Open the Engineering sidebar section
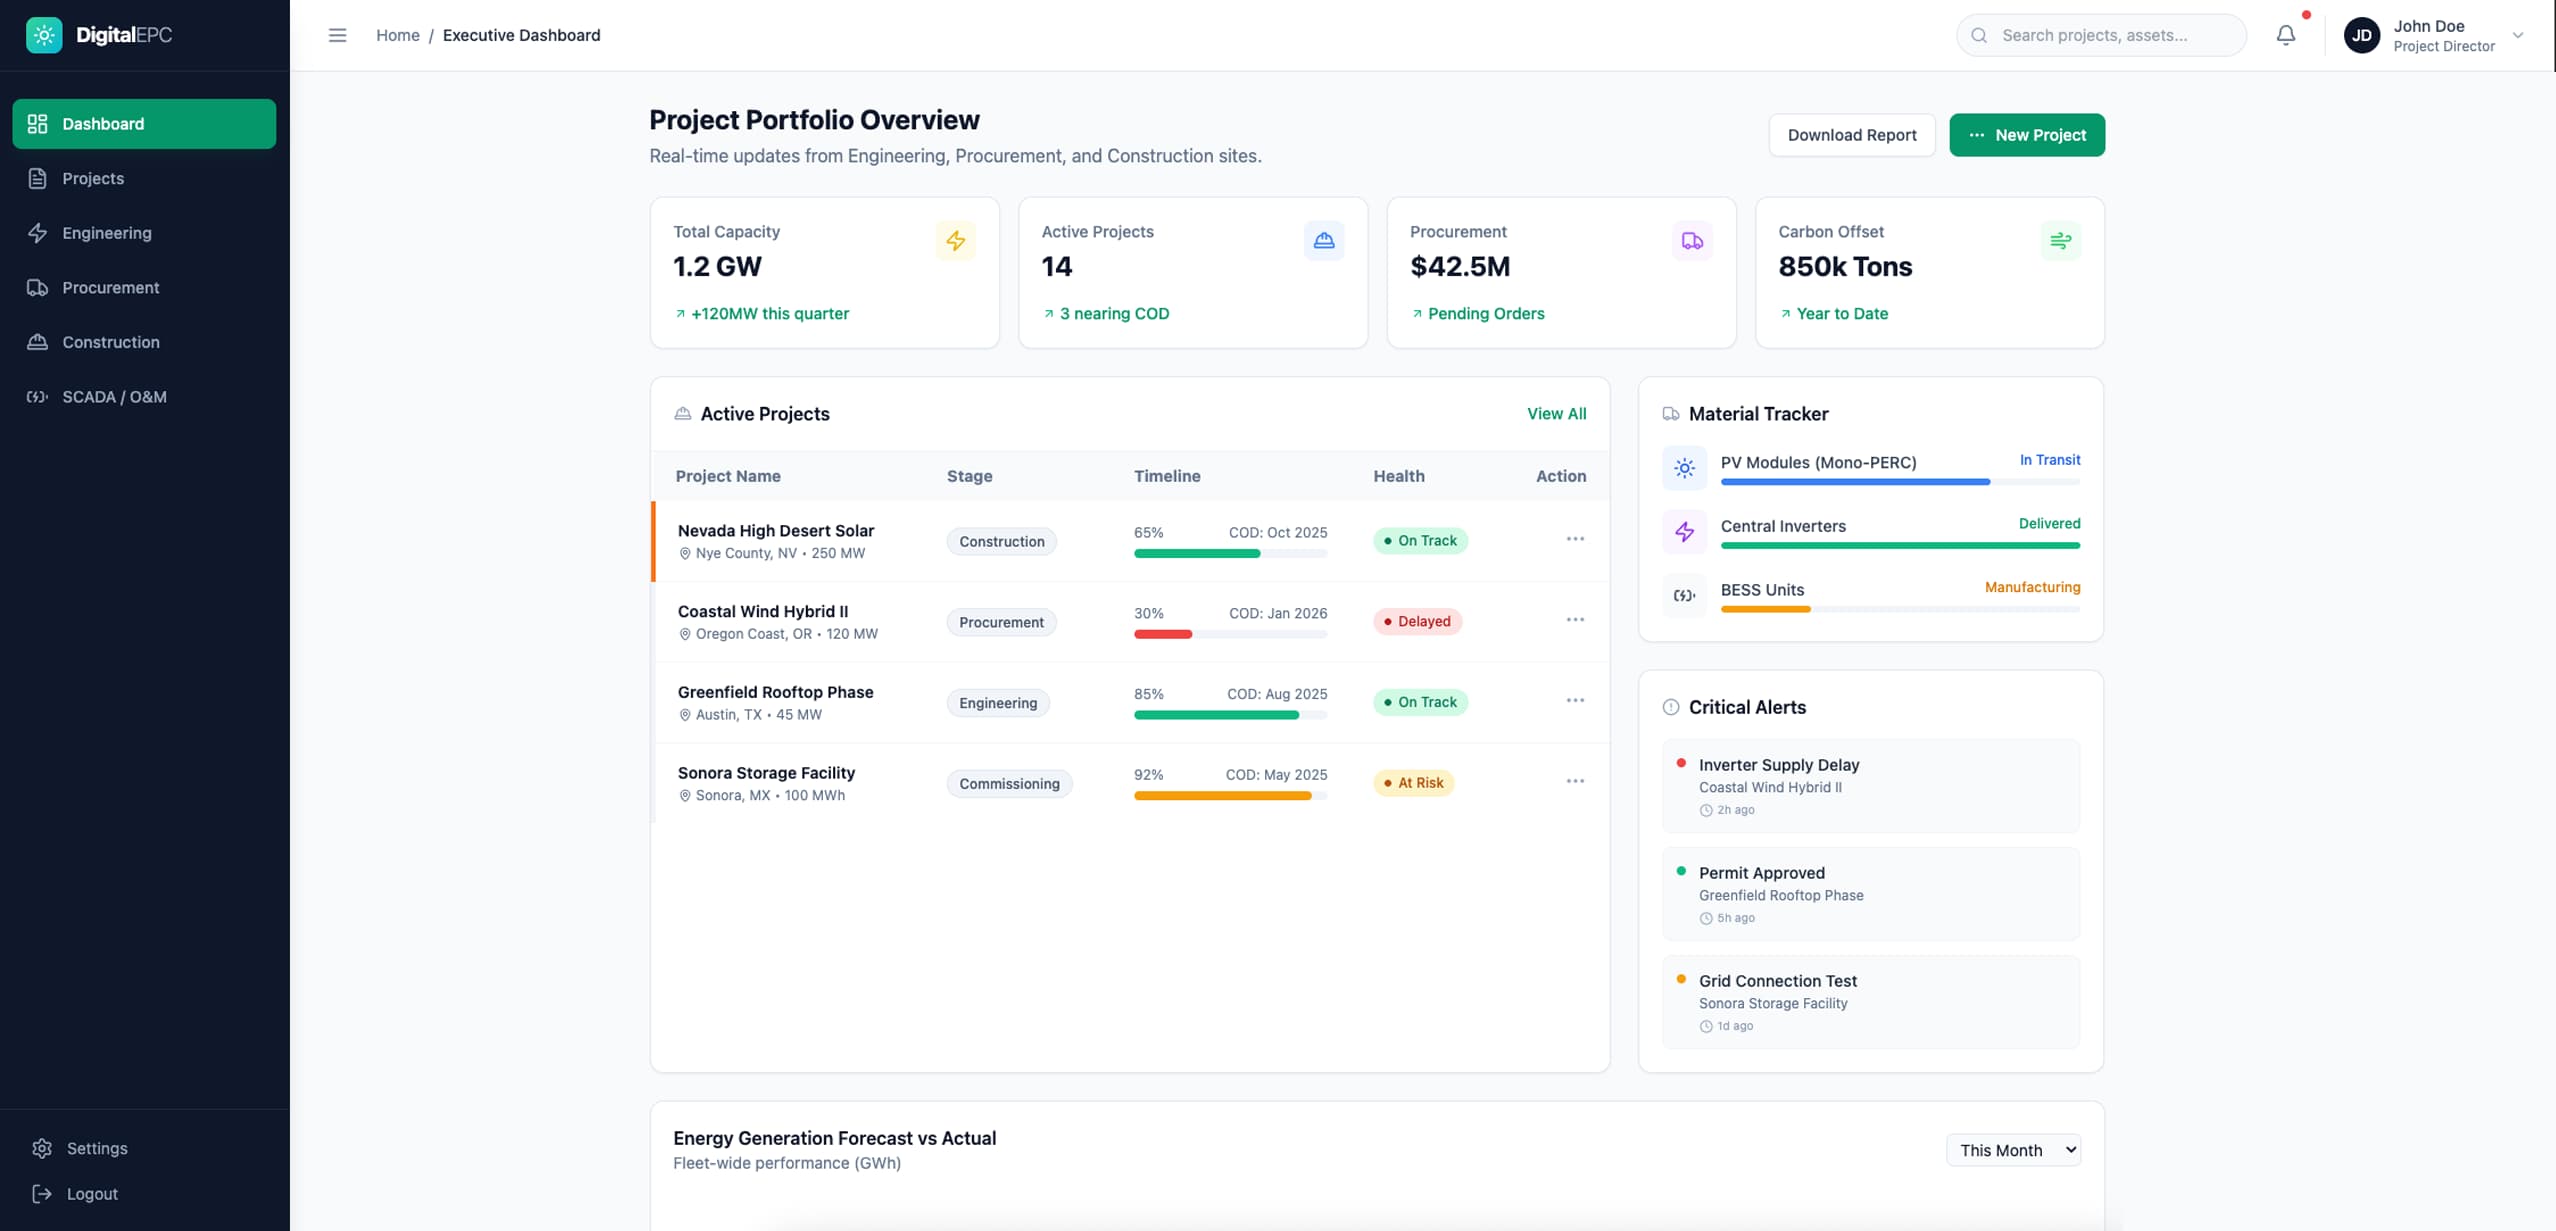The height and width of the screenshot is (1231, 2556). (106, 233)
